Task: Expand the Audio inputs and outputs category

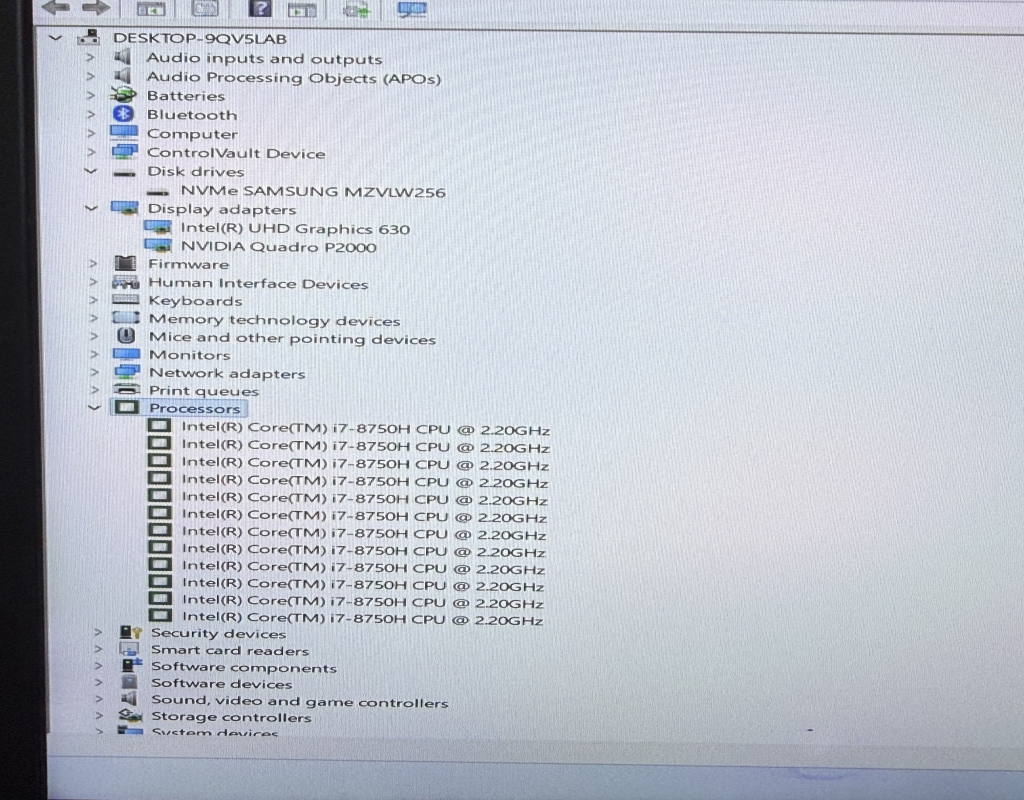Action: tap(90, 57)
